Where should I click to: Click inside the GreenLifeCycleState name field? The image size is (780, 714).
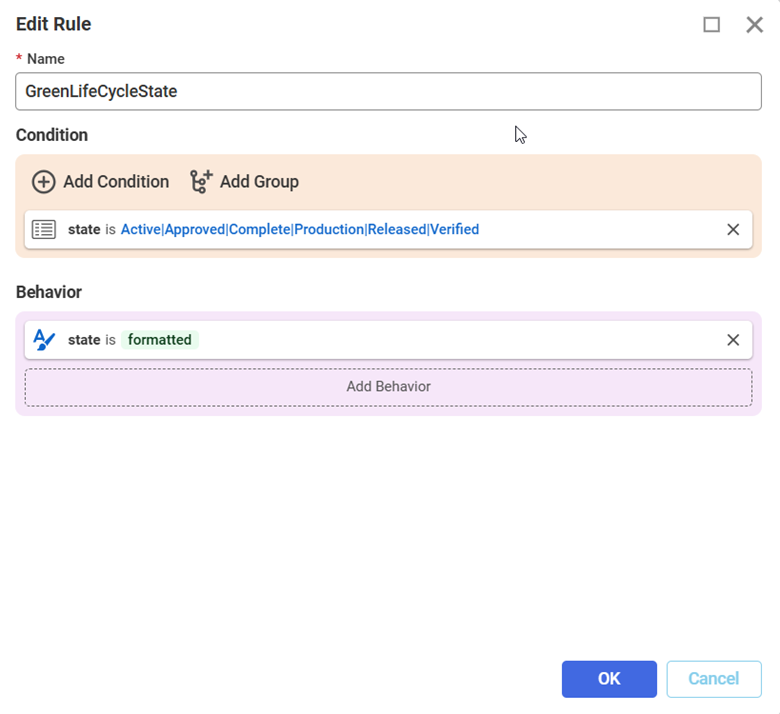click(x=388, y=92)
